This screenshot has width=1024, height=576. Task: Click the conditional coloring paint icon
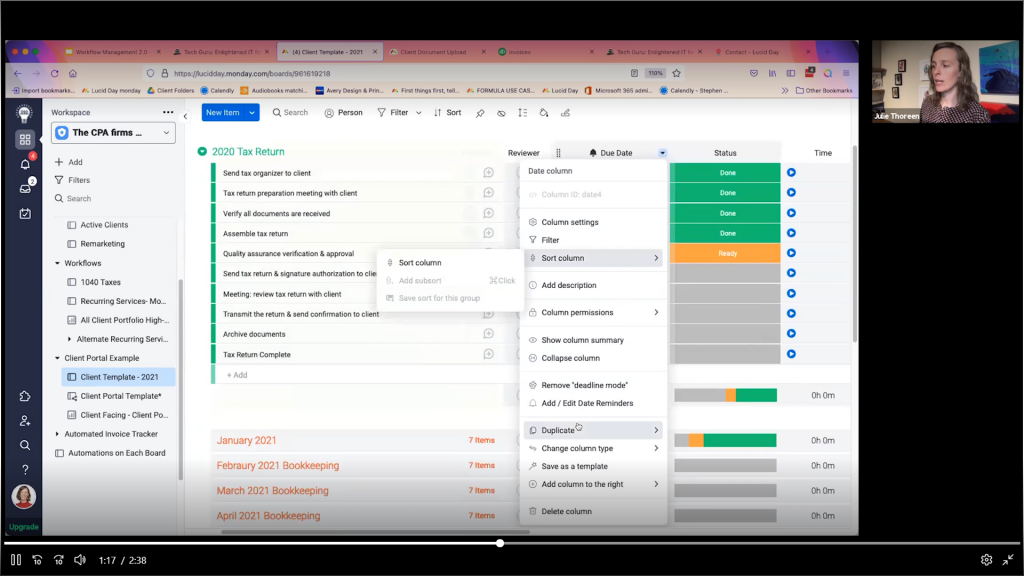pos(543,113)
